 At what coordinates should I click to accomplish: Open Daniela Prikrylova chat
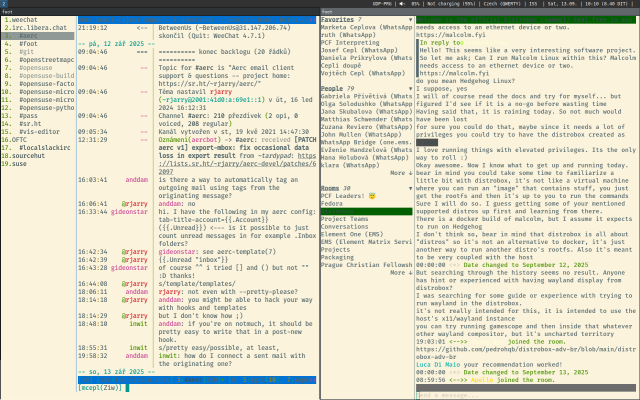click(367, 58)
